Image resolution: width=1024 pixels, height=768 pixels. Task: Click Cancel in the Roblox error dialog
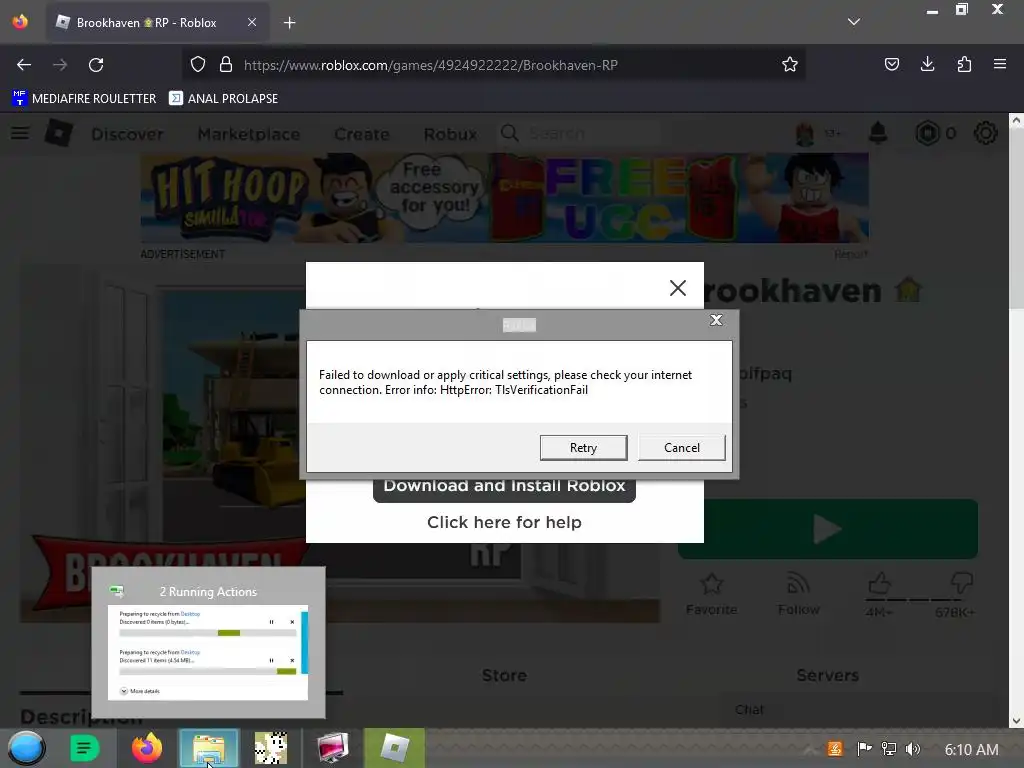pyautogui.click(x=681, y=447)
